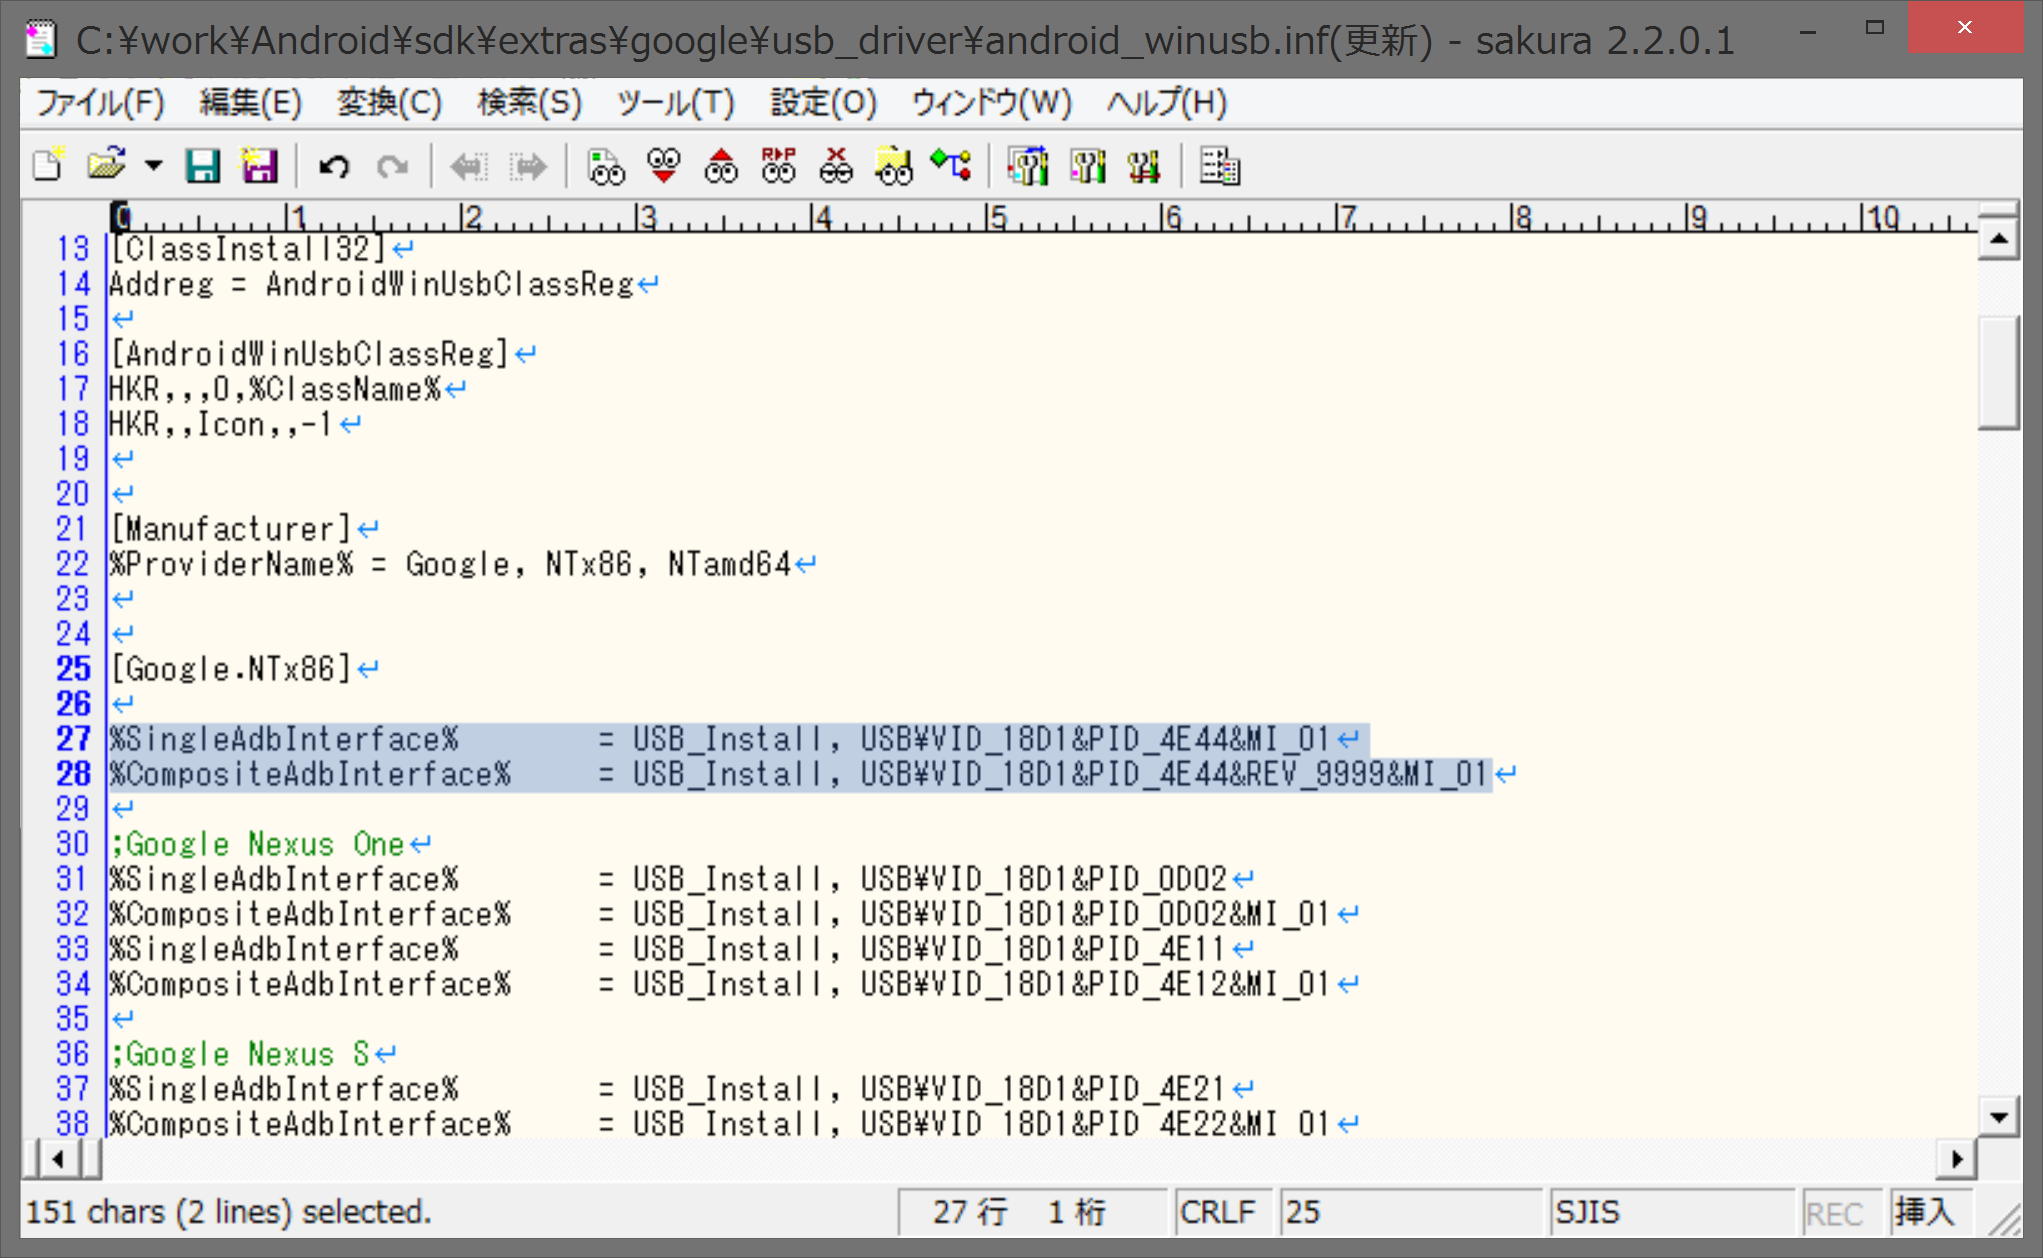Clear search highlight marks icon

tap(836, 165)
